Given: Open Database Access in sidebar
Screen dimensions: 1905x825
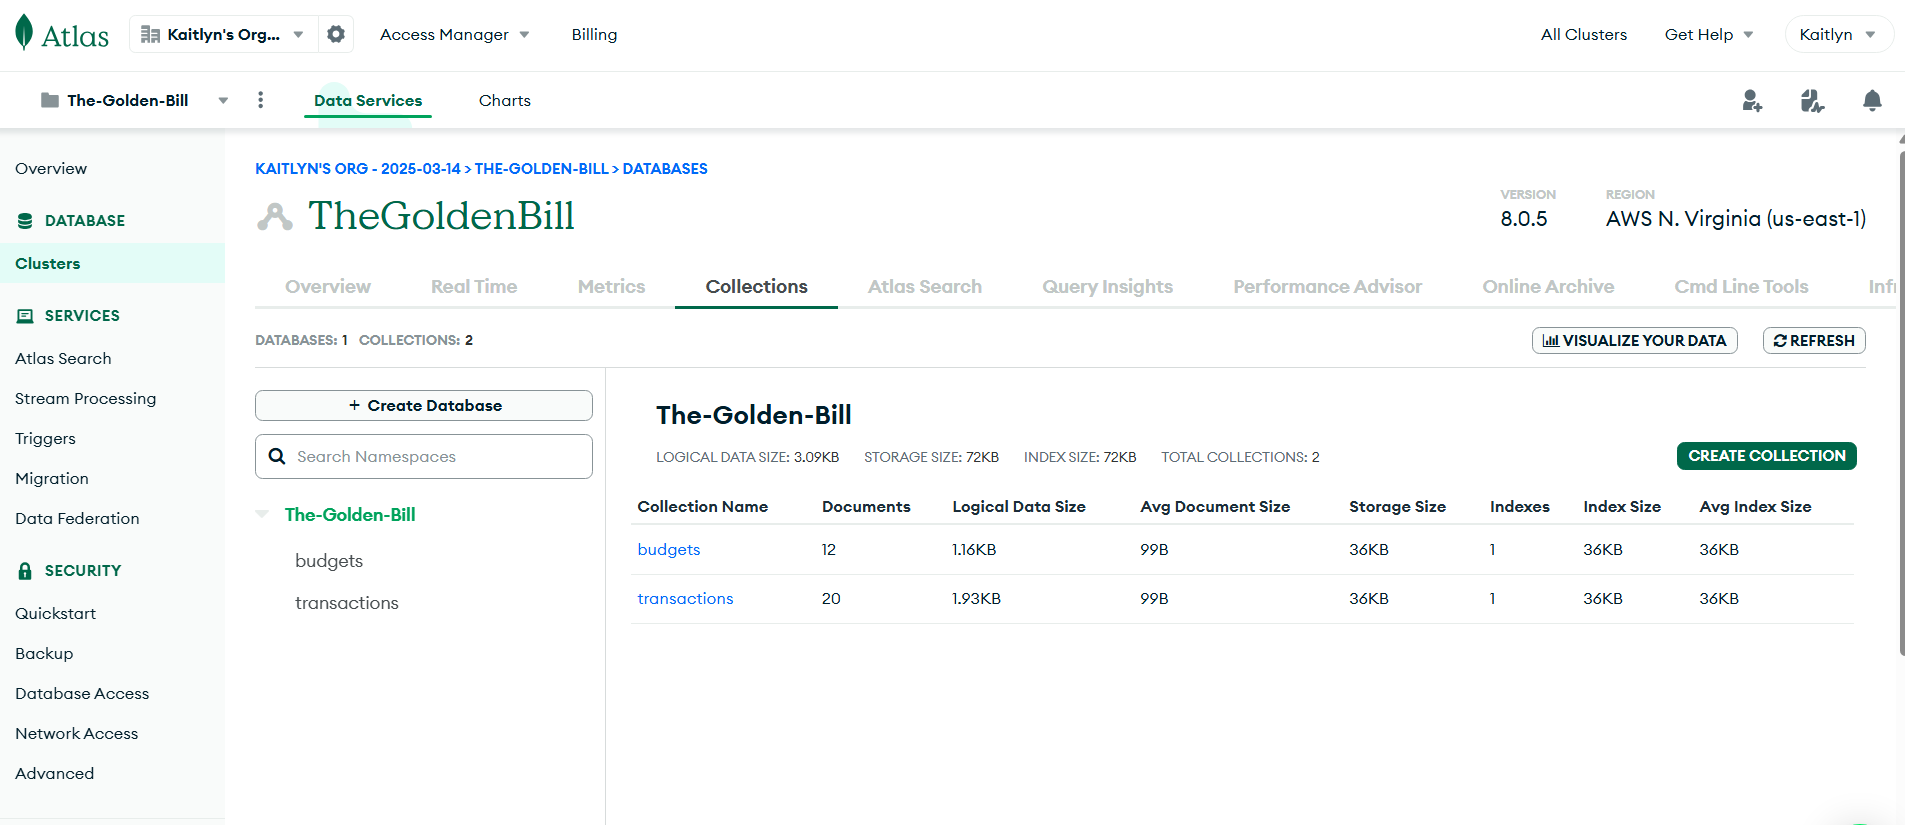Looking at the screenshot, I should point(82,693).
